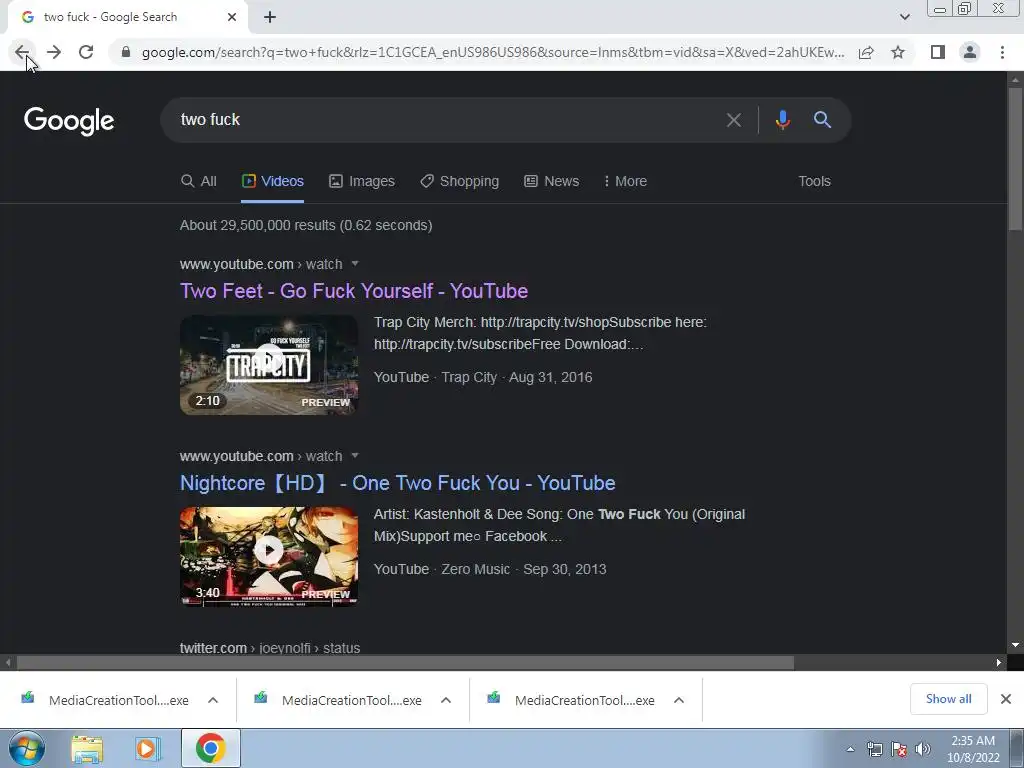Click the vertical page scrollbar thumb
Image resolution: width=1024 pixels, height=768 pixels.
[x=1015, y=158]
